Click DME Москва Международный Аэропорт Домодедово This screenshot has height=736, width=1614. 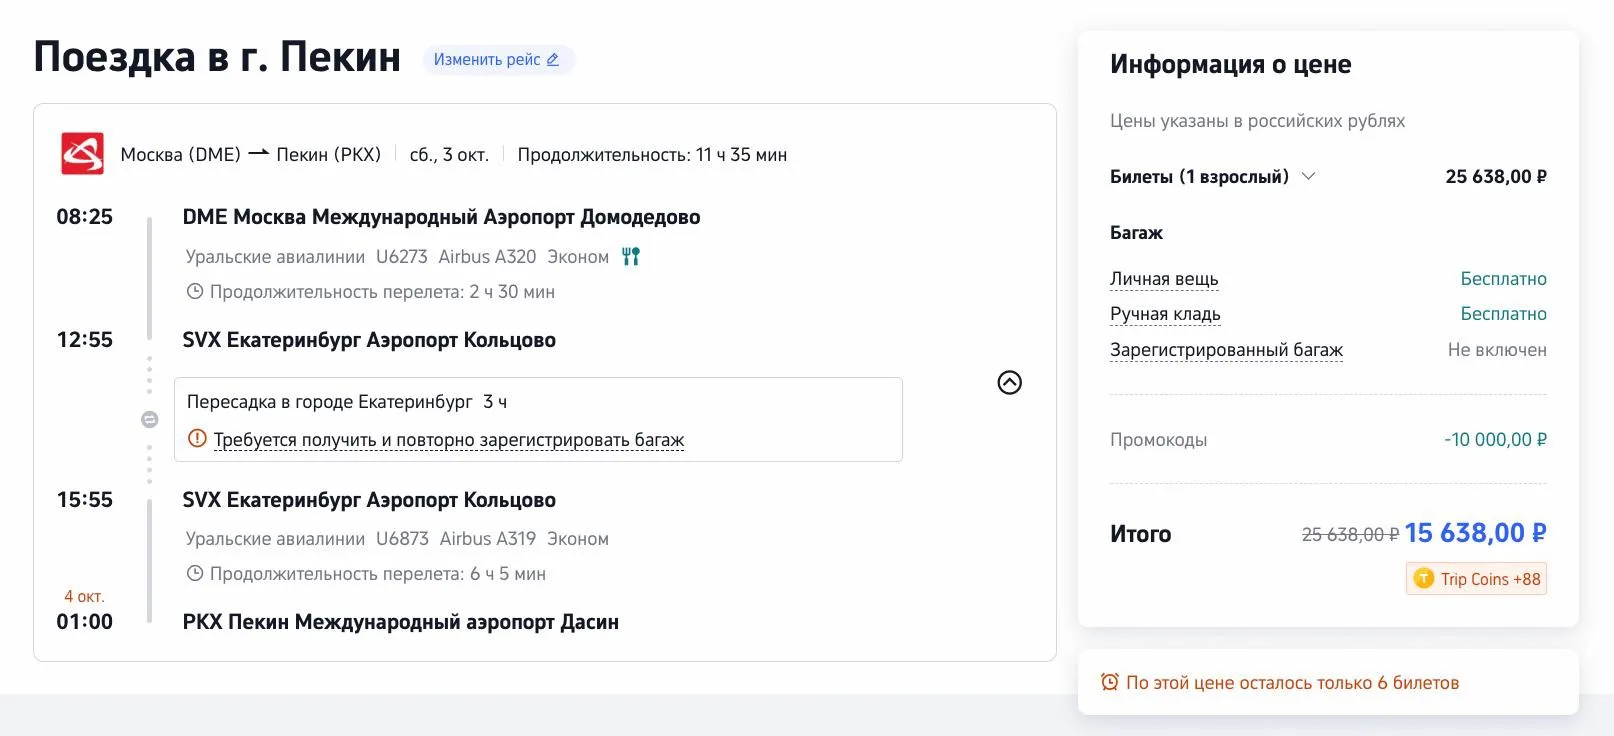point(441,217)
